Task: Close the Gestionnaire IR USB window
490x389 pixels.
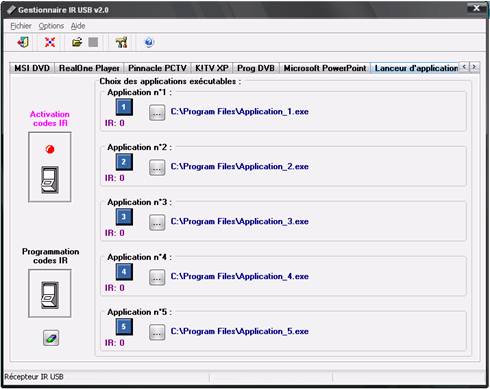Action: click(477, 8)
